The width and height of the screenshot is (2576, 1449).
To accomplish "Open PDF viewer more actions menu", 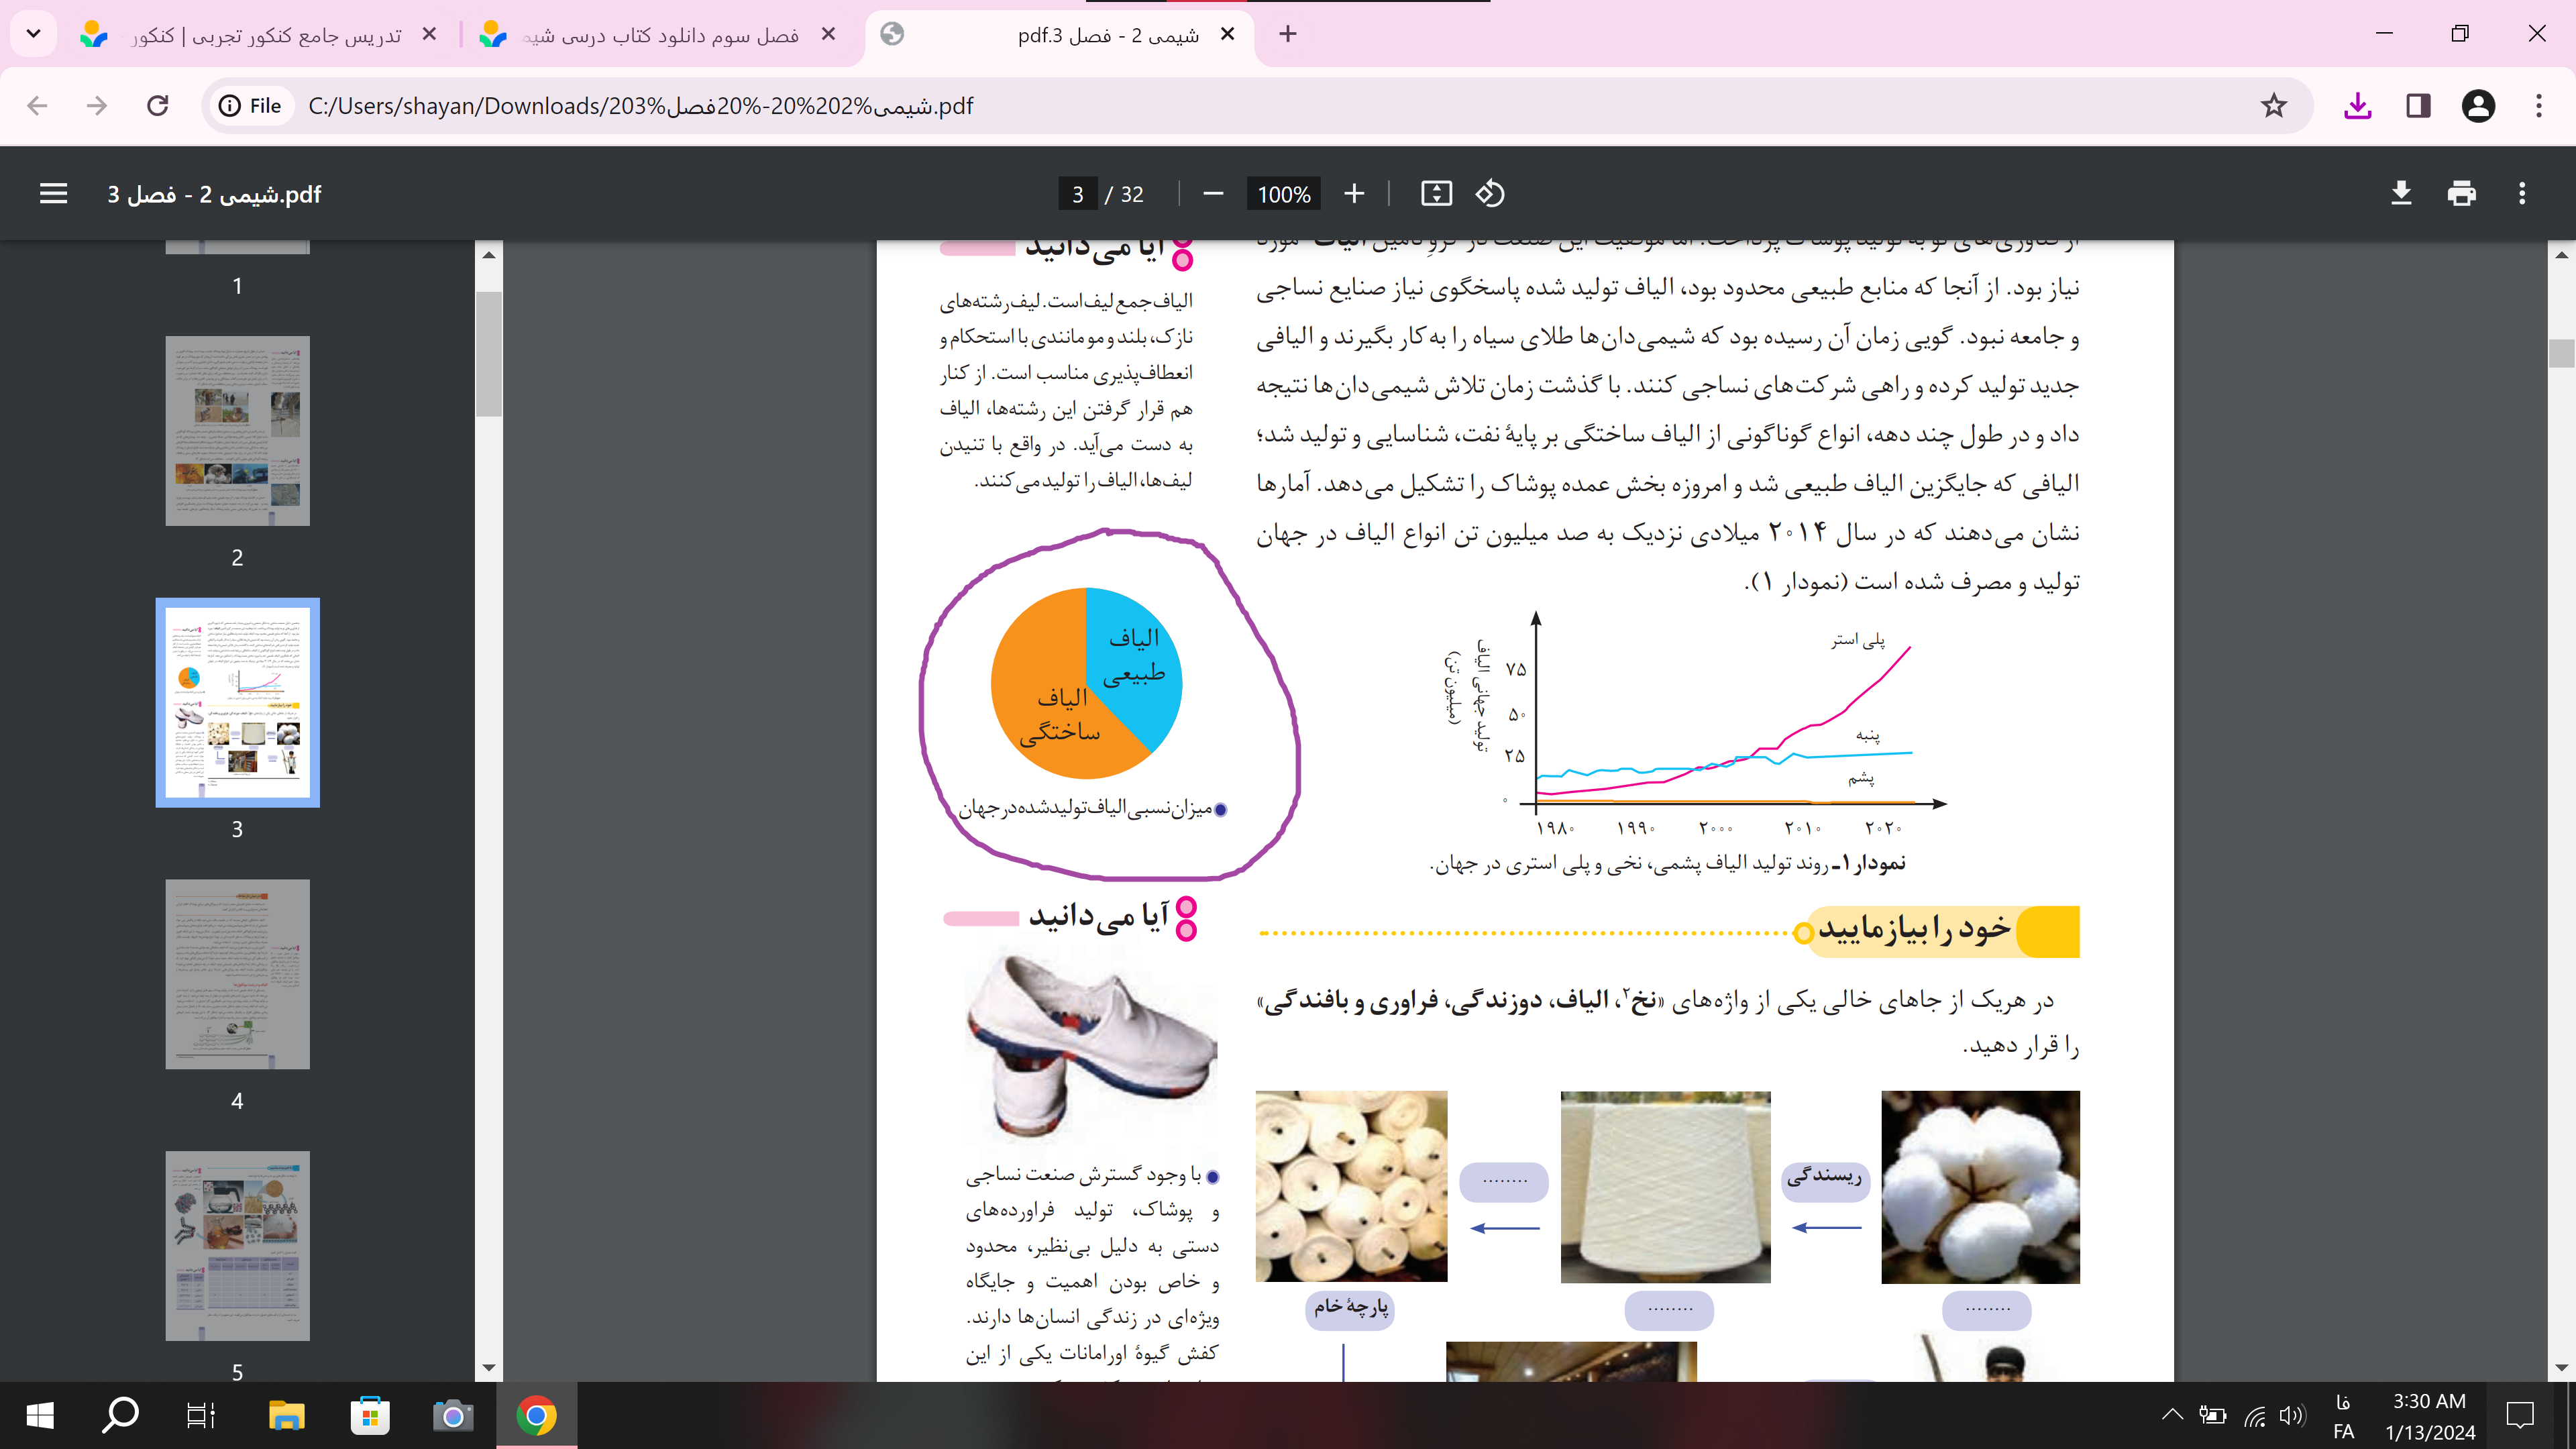I will [2522, 194].
